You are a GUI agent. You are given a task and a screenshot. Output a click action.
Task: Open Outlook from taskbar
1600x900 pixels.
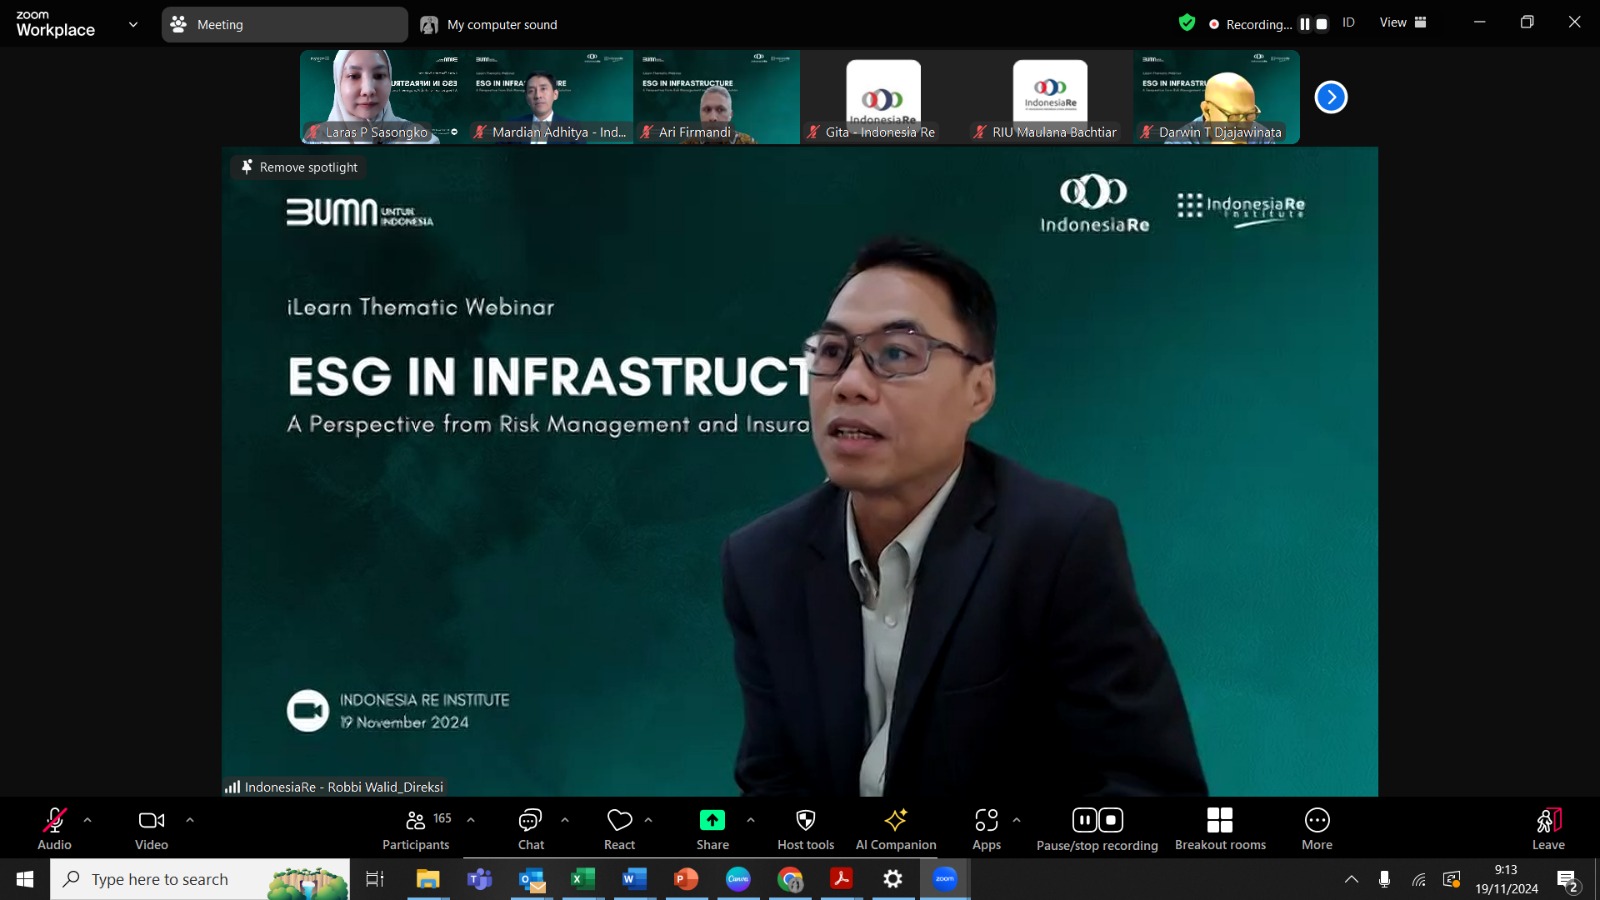coord(532,879)
